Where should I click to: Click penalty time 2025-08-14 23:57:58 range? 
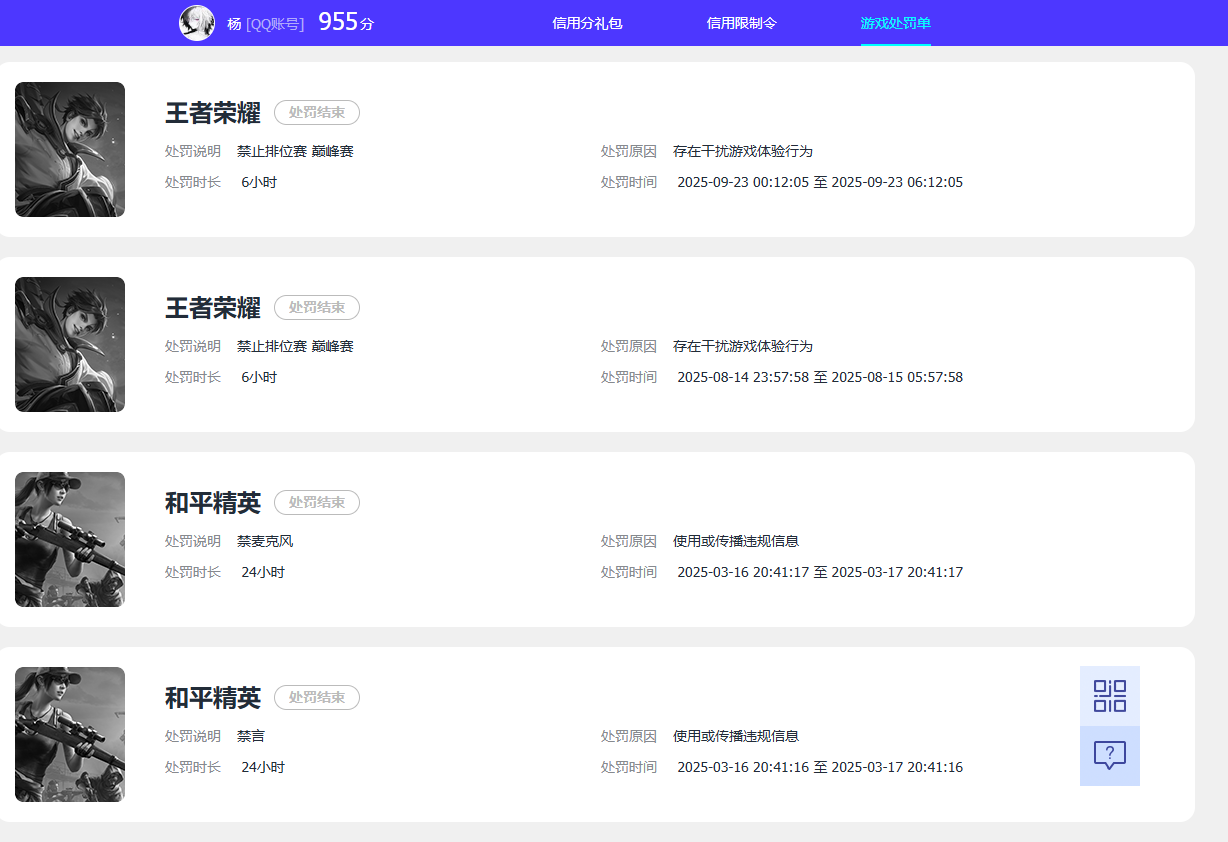[x=820, y=377]
